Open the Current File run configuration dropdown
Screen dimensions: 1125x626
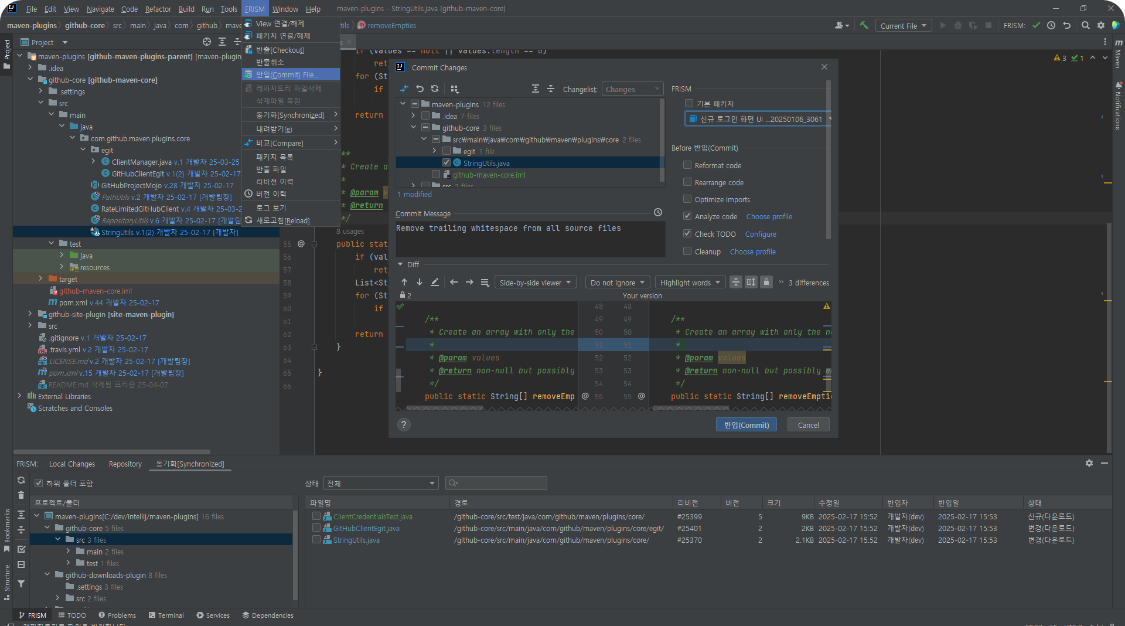click(x=903, y=26)
